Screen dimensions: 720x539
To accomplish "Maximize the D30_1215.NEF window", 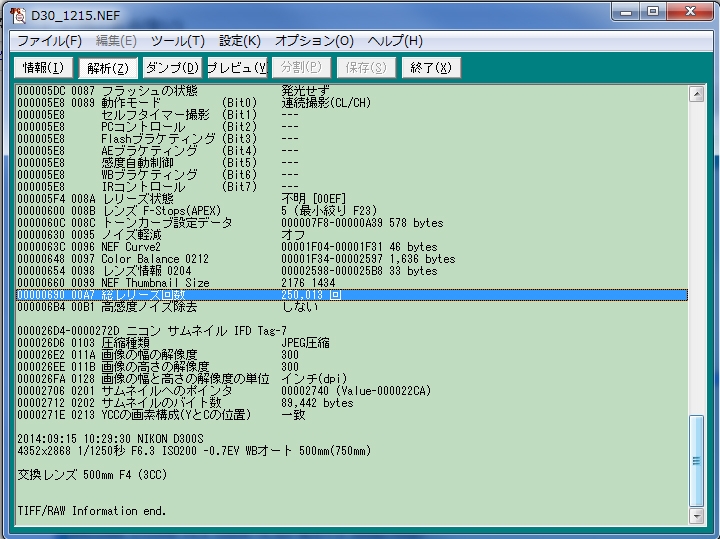I will [653, 11].
